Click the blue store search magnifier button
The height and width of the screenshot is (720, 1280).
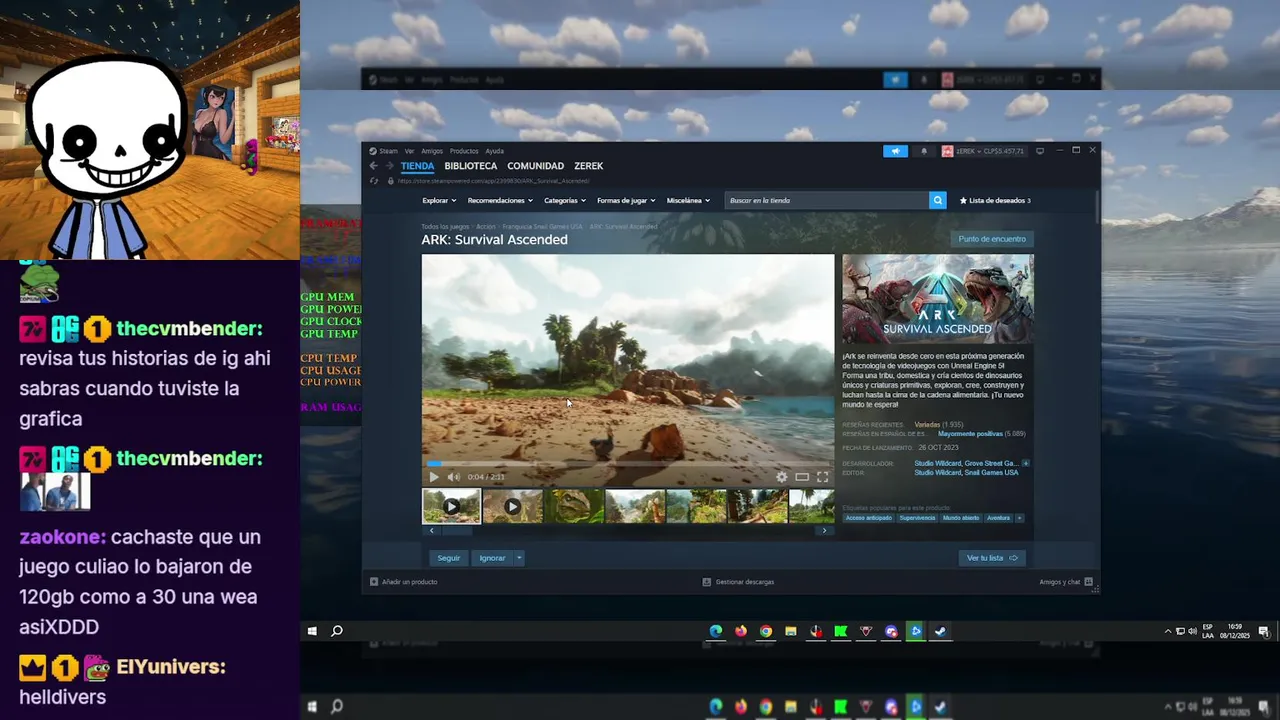click(x=937, y=200)
